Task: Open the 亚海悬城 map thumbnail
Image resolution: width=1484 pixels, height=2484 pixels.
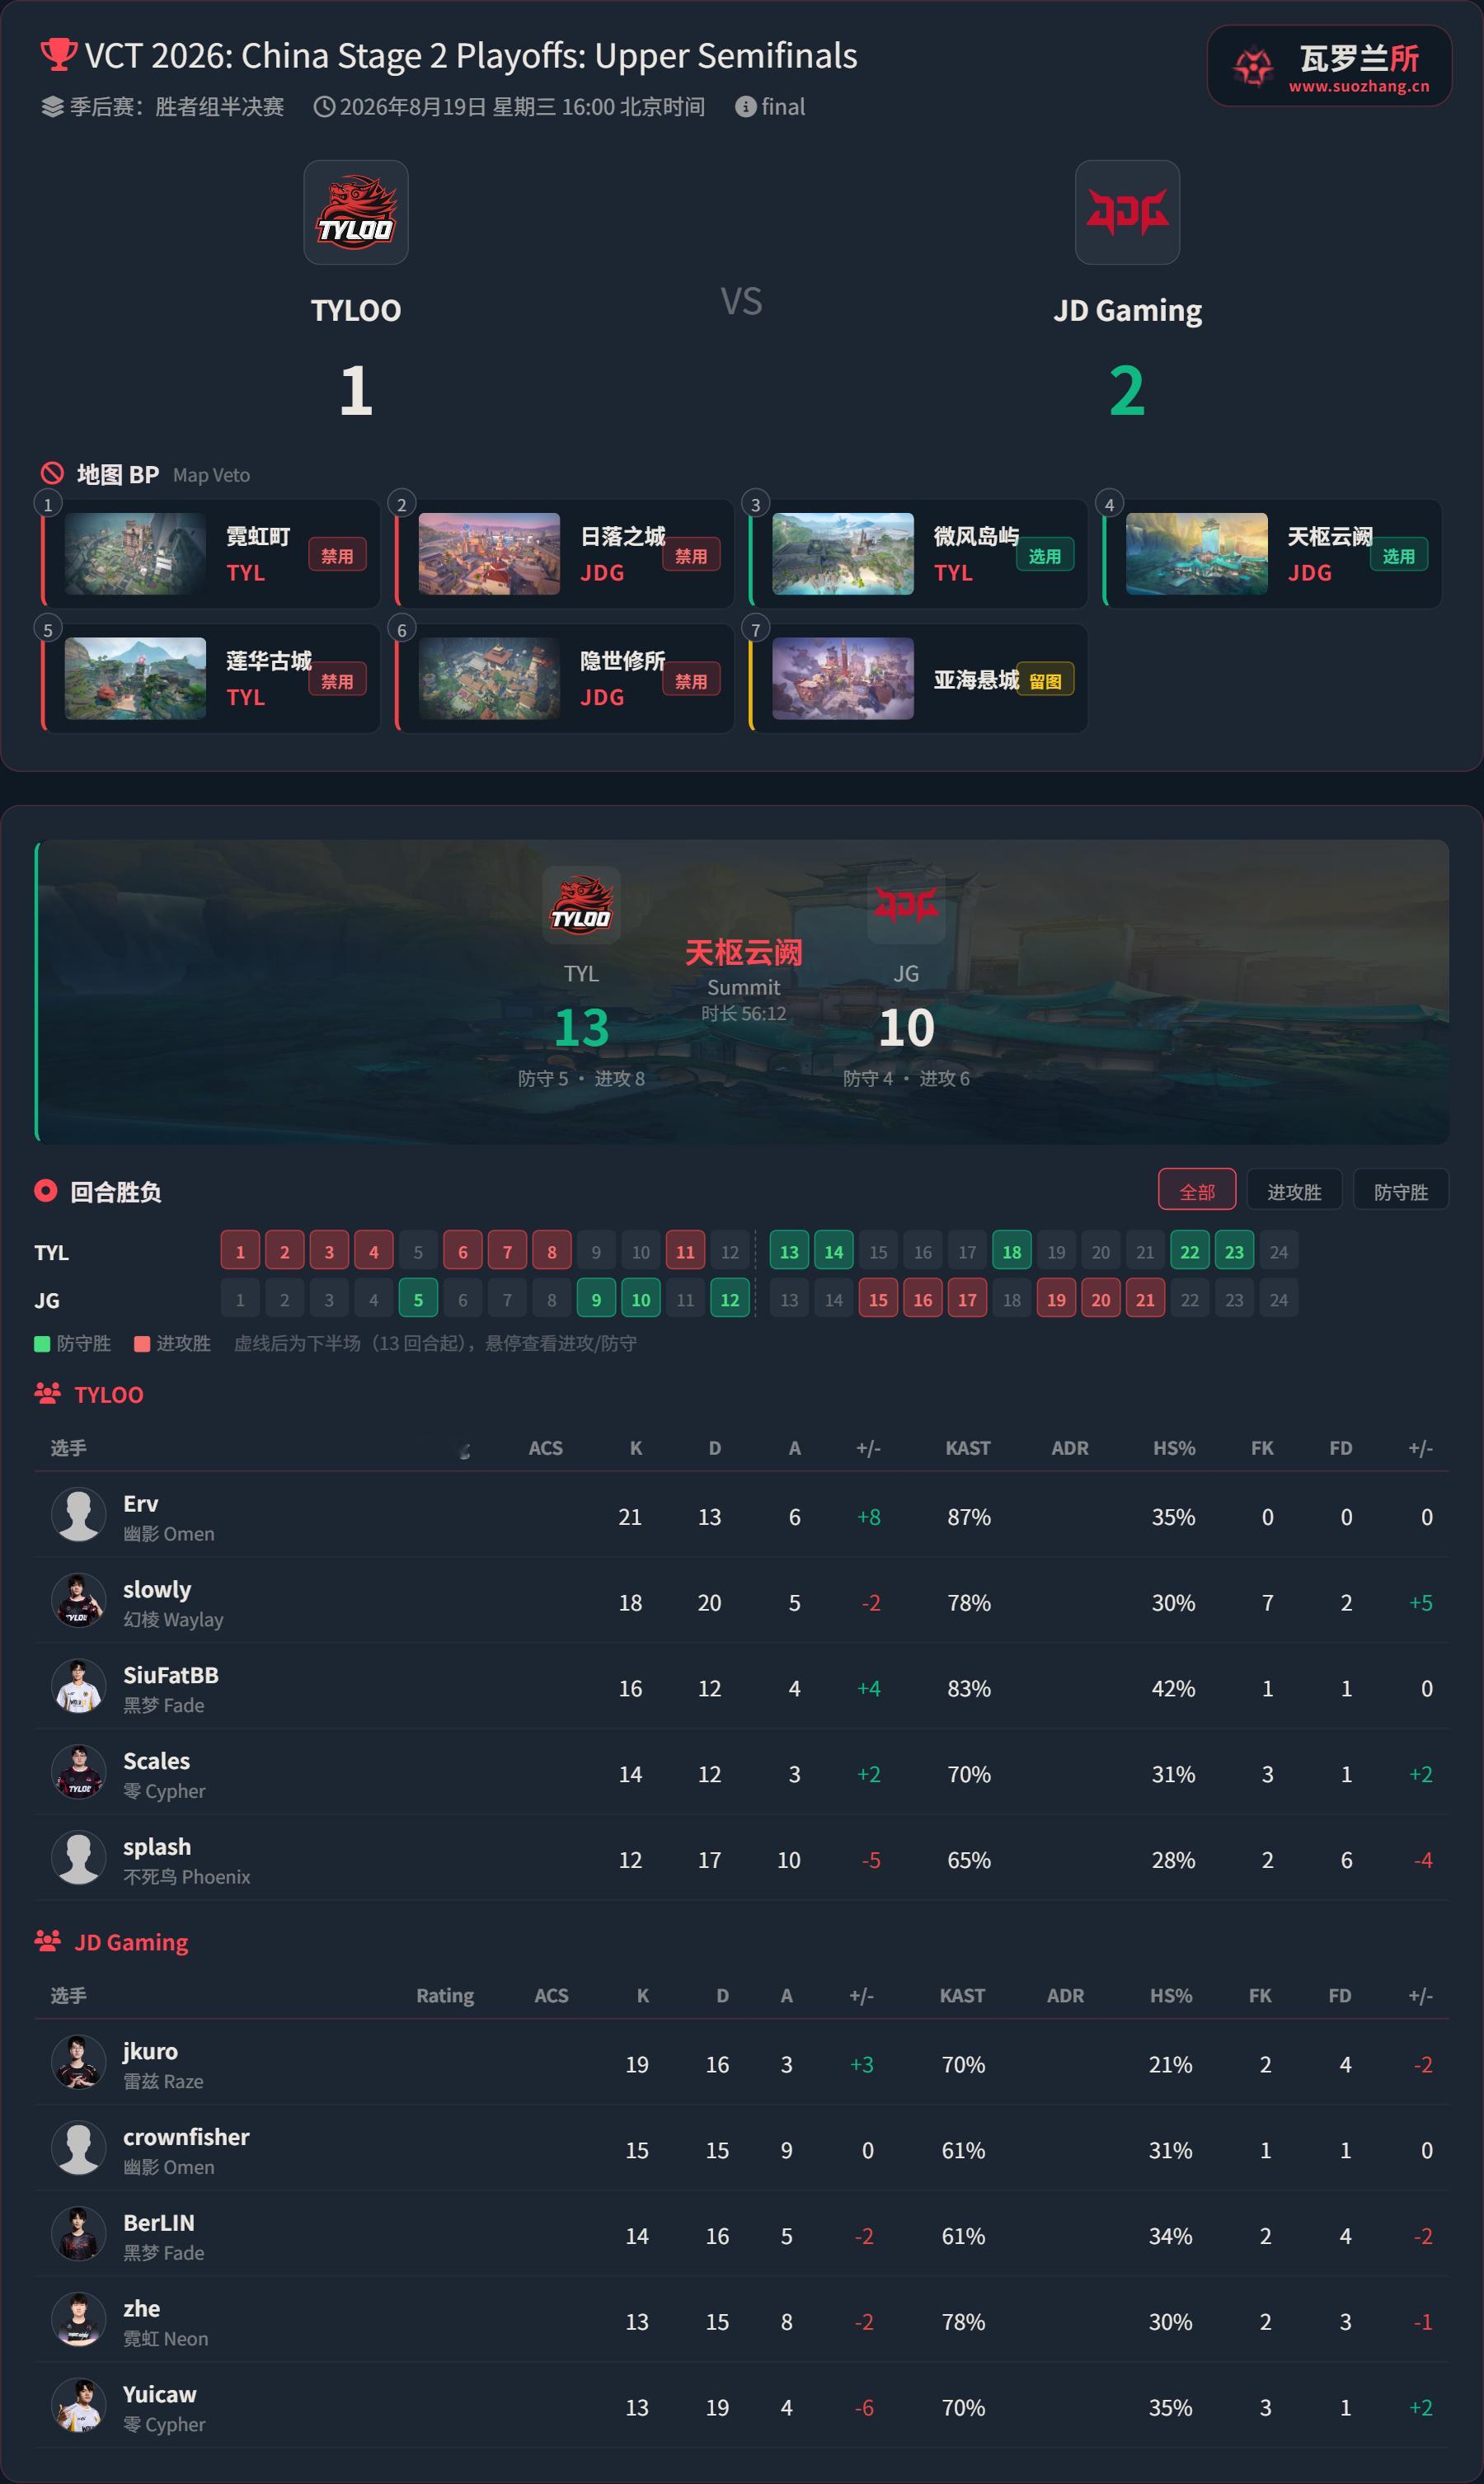Action: (x=843, y=679)
